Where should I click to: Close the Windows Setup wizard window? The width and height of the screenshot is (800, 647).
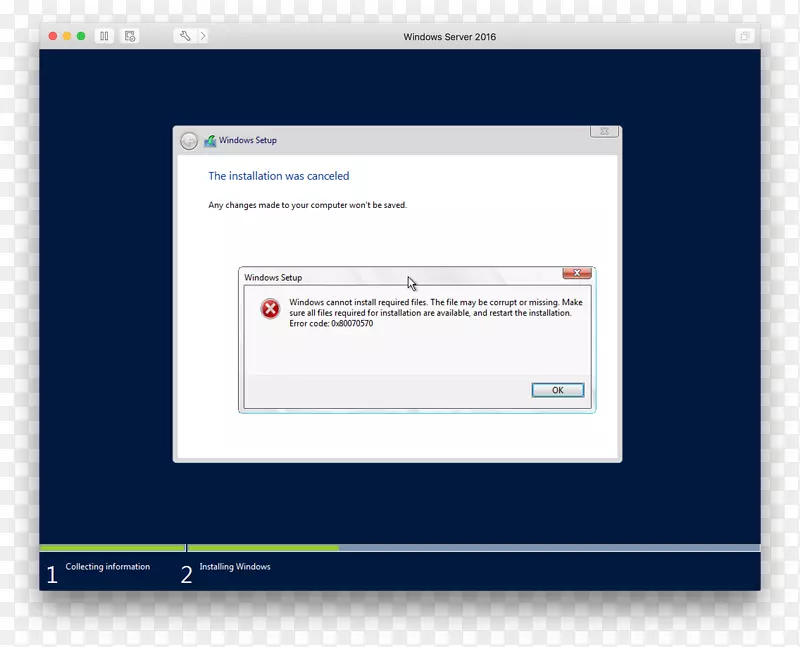(604, 132)
